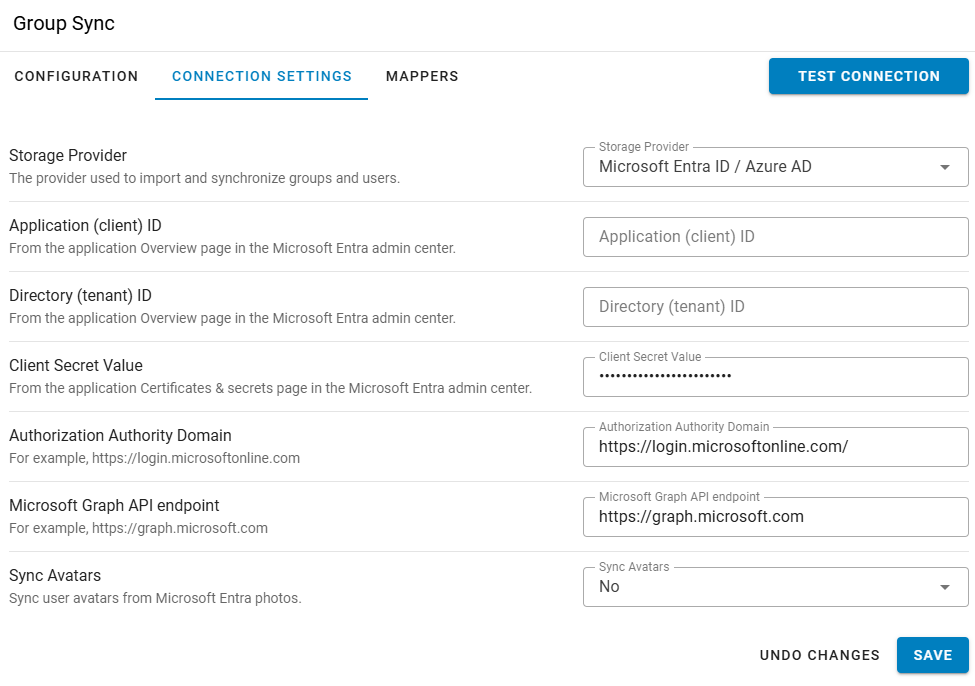
Task: Save the connection settings
Action: click(932, 655)
